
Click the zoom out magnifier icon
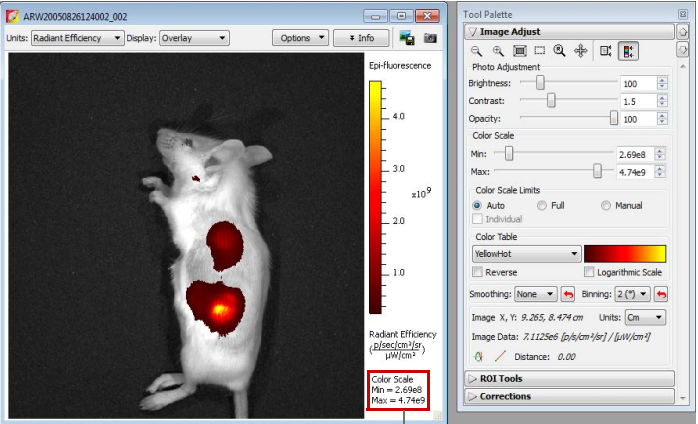[x=477, y=51]
